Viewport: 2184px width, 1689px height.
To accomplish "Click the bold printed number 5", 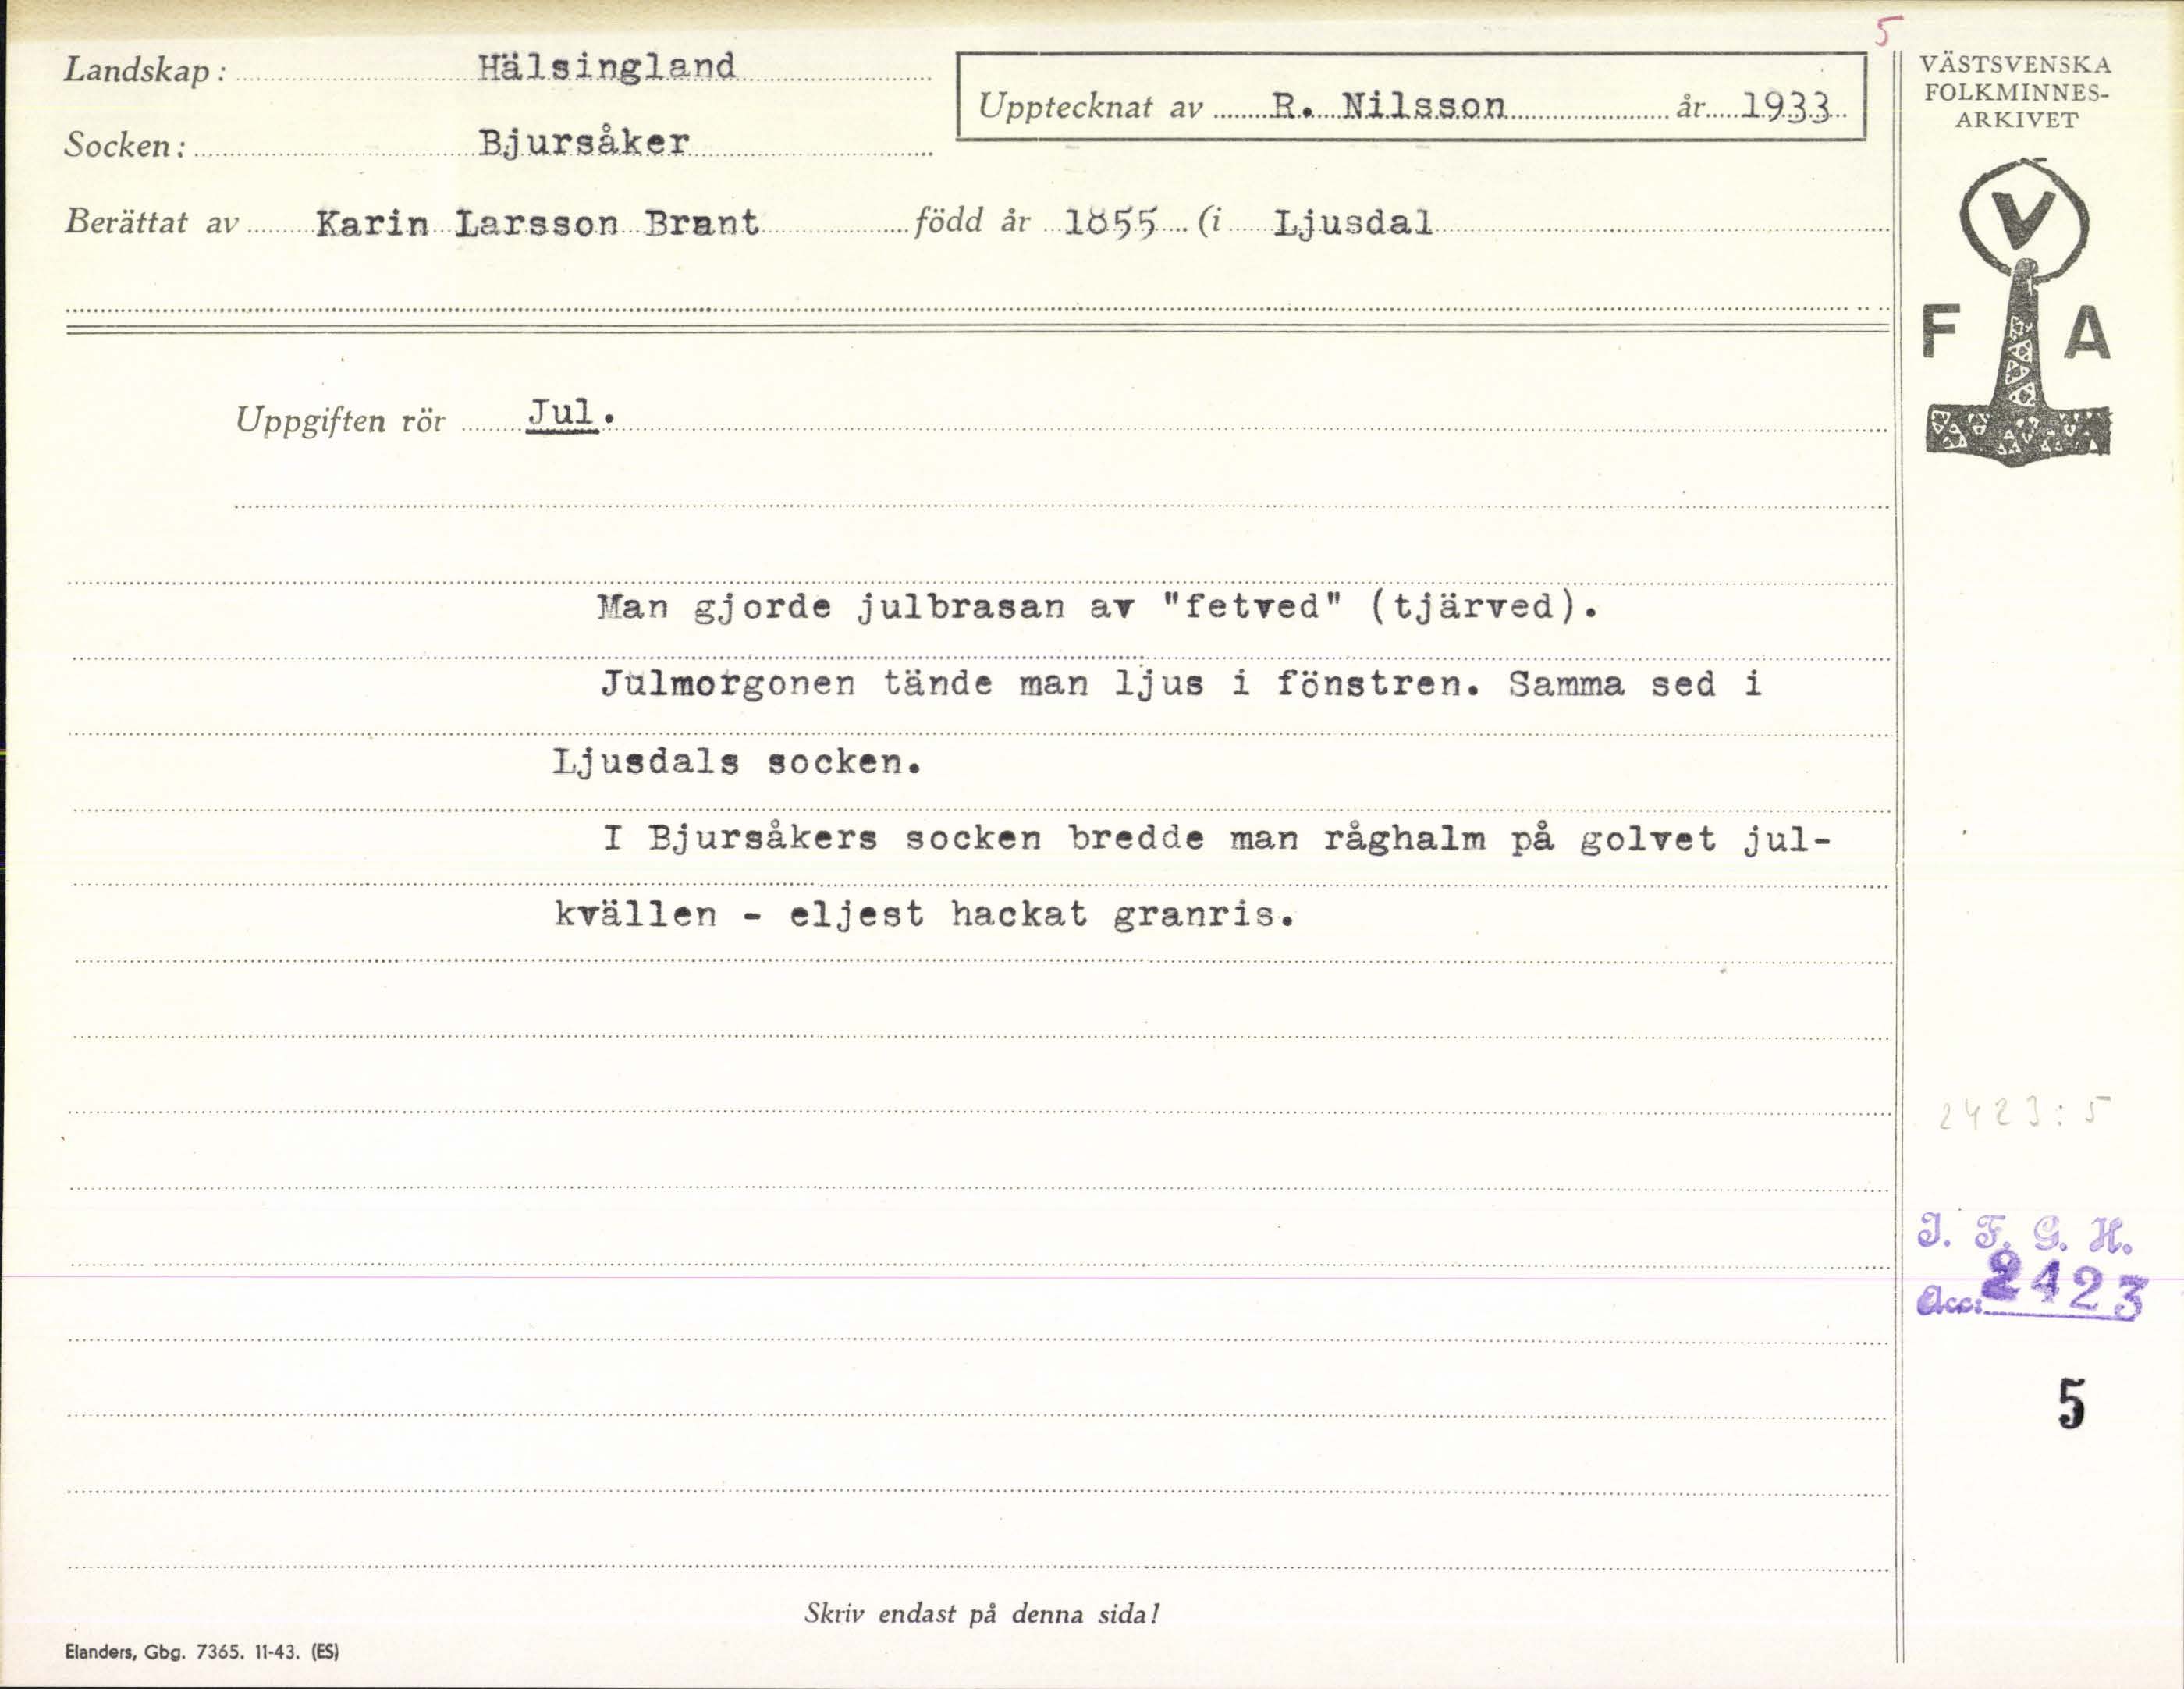I will [2072, 1404].
